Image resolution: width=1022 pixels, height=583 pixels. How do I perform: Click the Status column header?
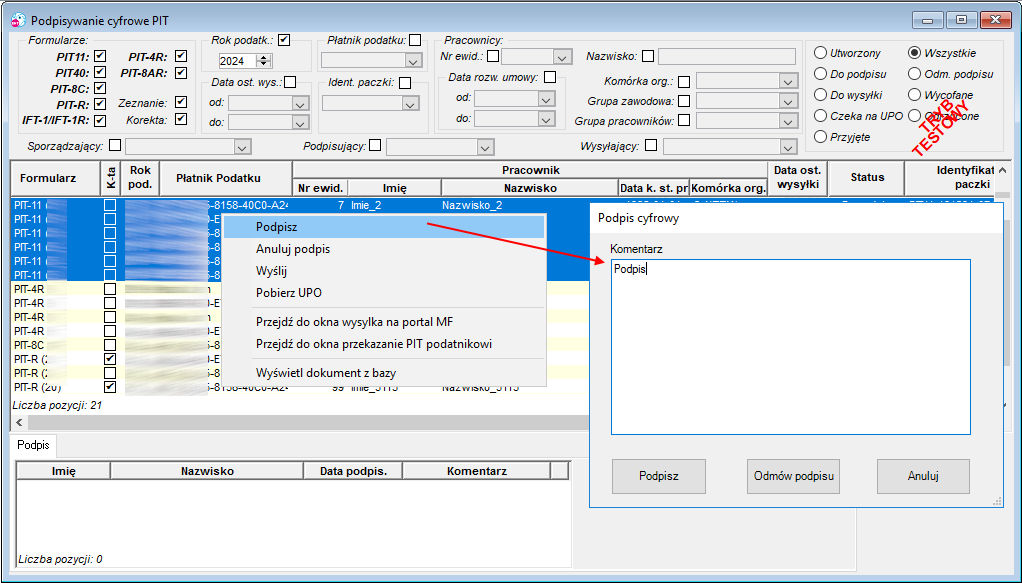(x=867, y=177)
